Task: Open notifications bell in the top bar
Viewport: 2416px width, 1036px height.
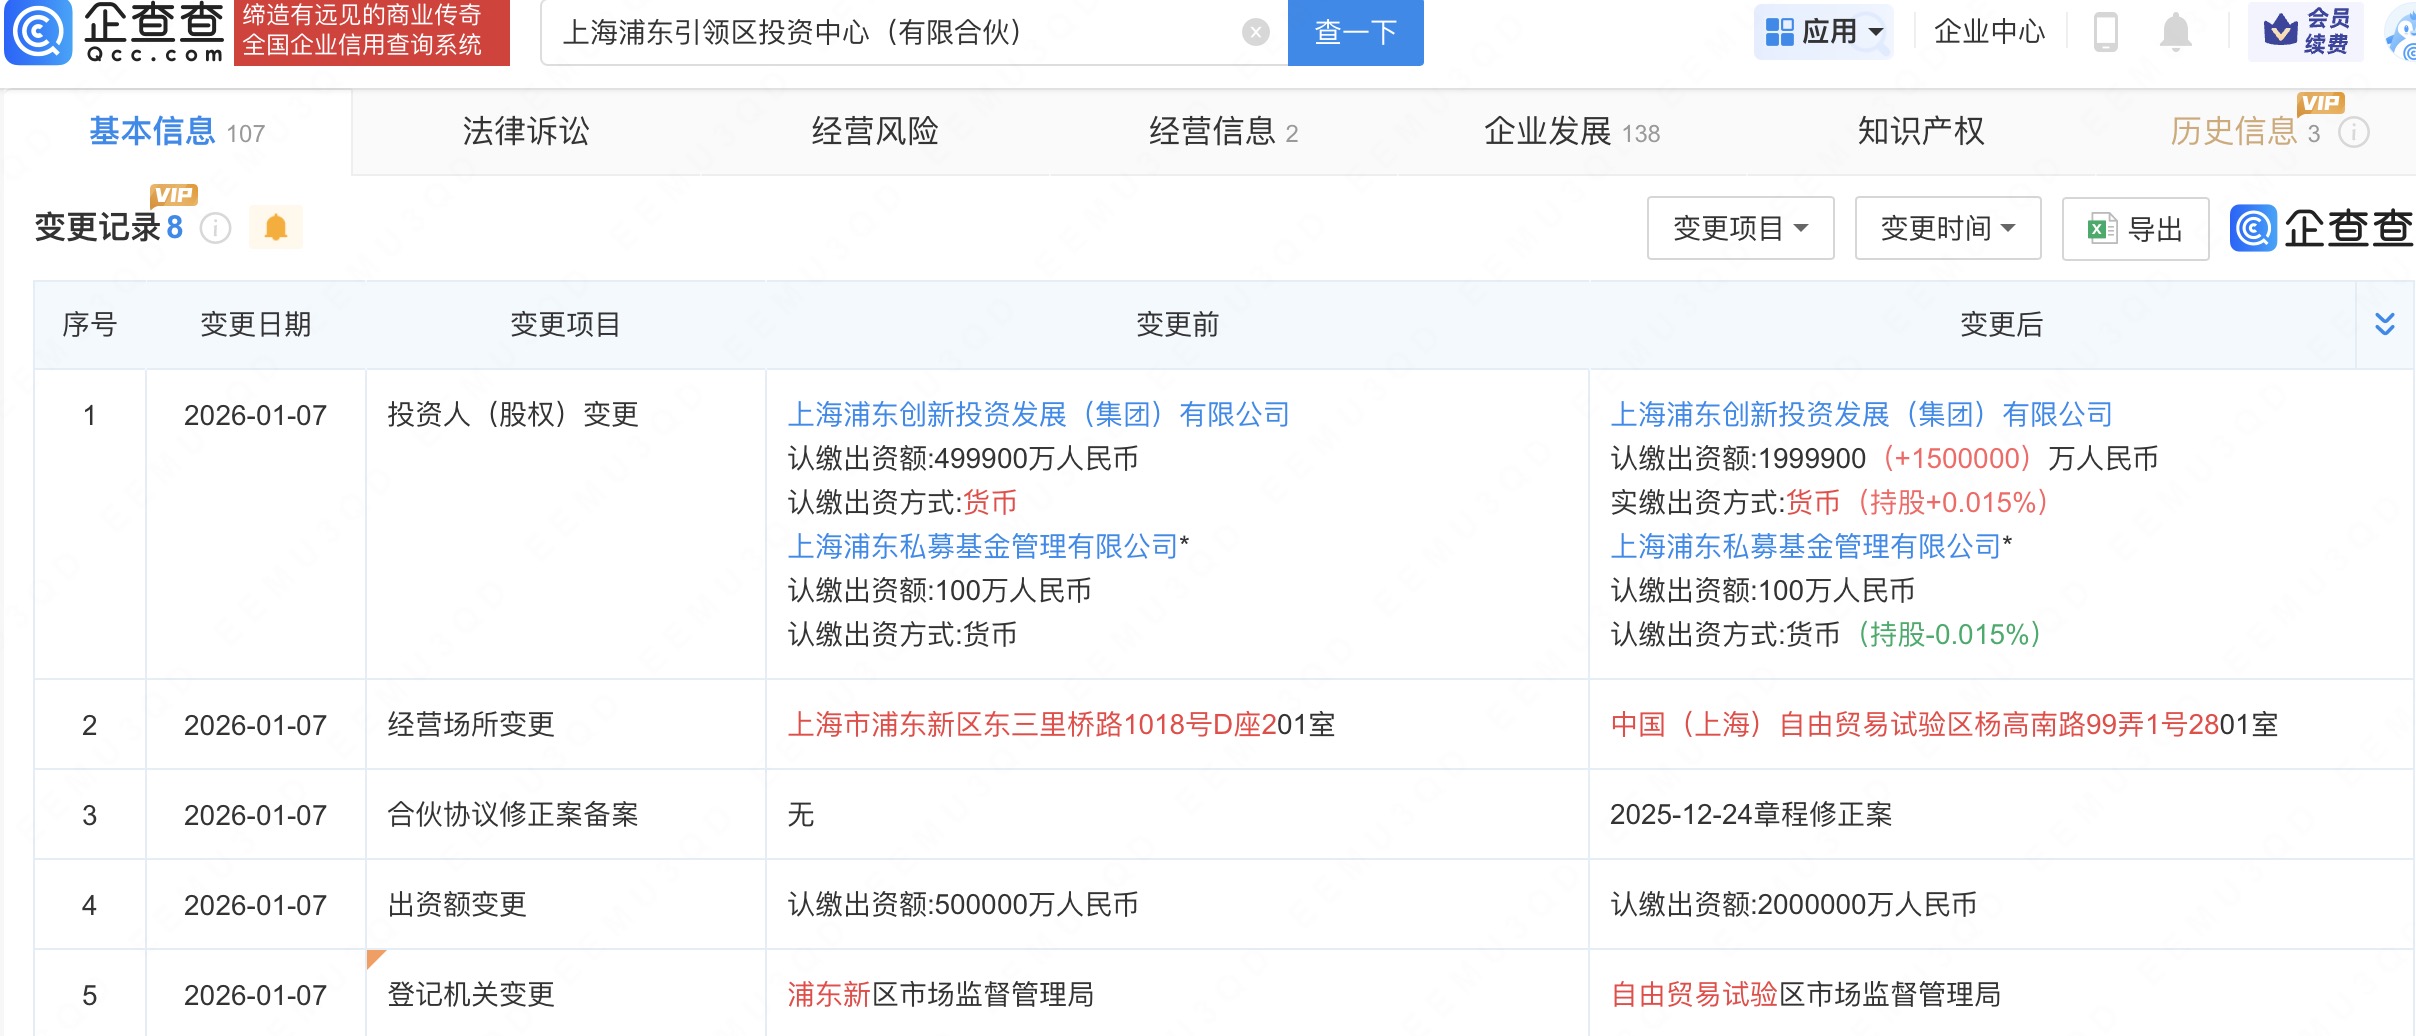Action: click(2175, 32)
